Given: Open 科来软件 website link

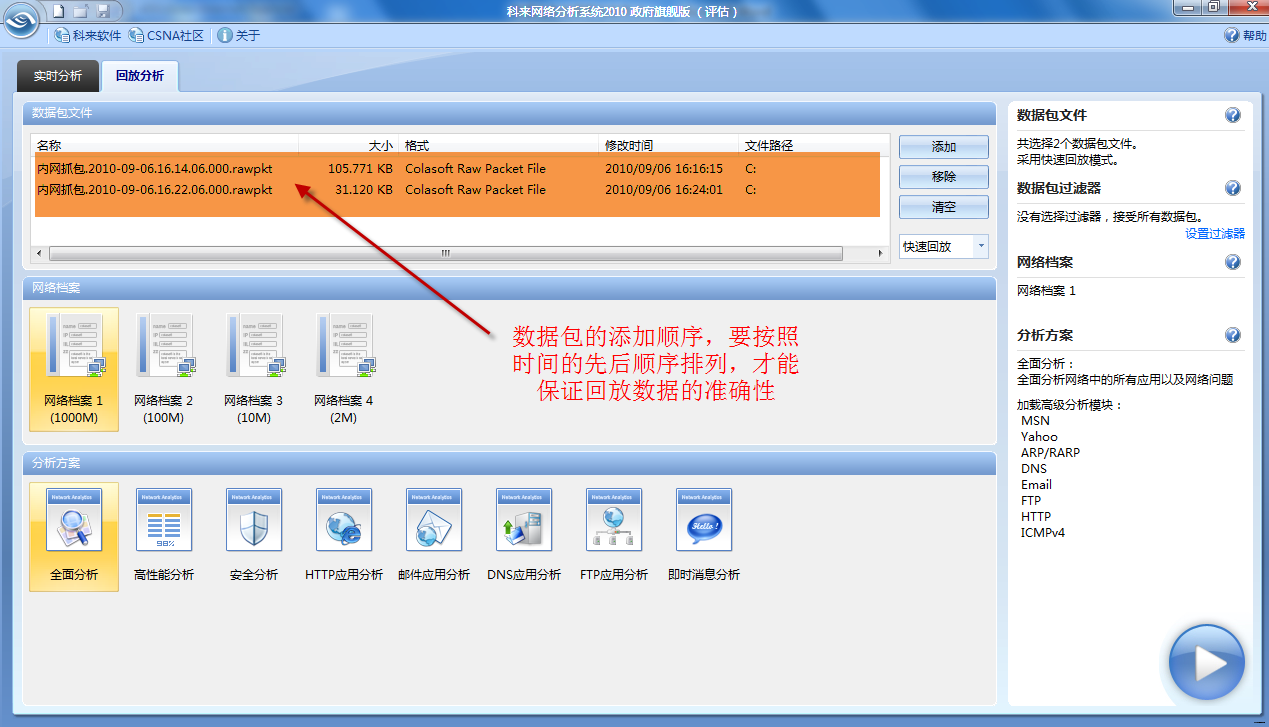Looking at the screenshot, I should coord(88,35).
